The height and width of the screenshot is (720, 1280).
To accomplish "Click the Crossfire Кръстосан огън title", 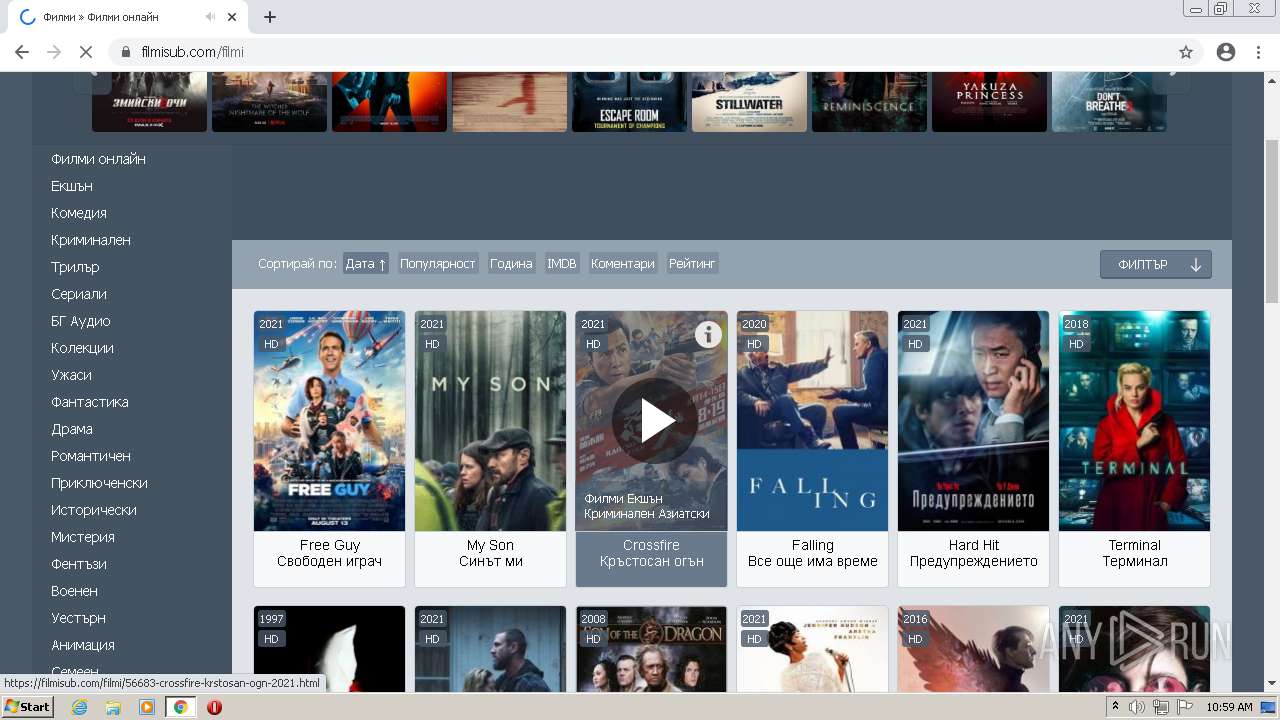I will coord(651,553).
